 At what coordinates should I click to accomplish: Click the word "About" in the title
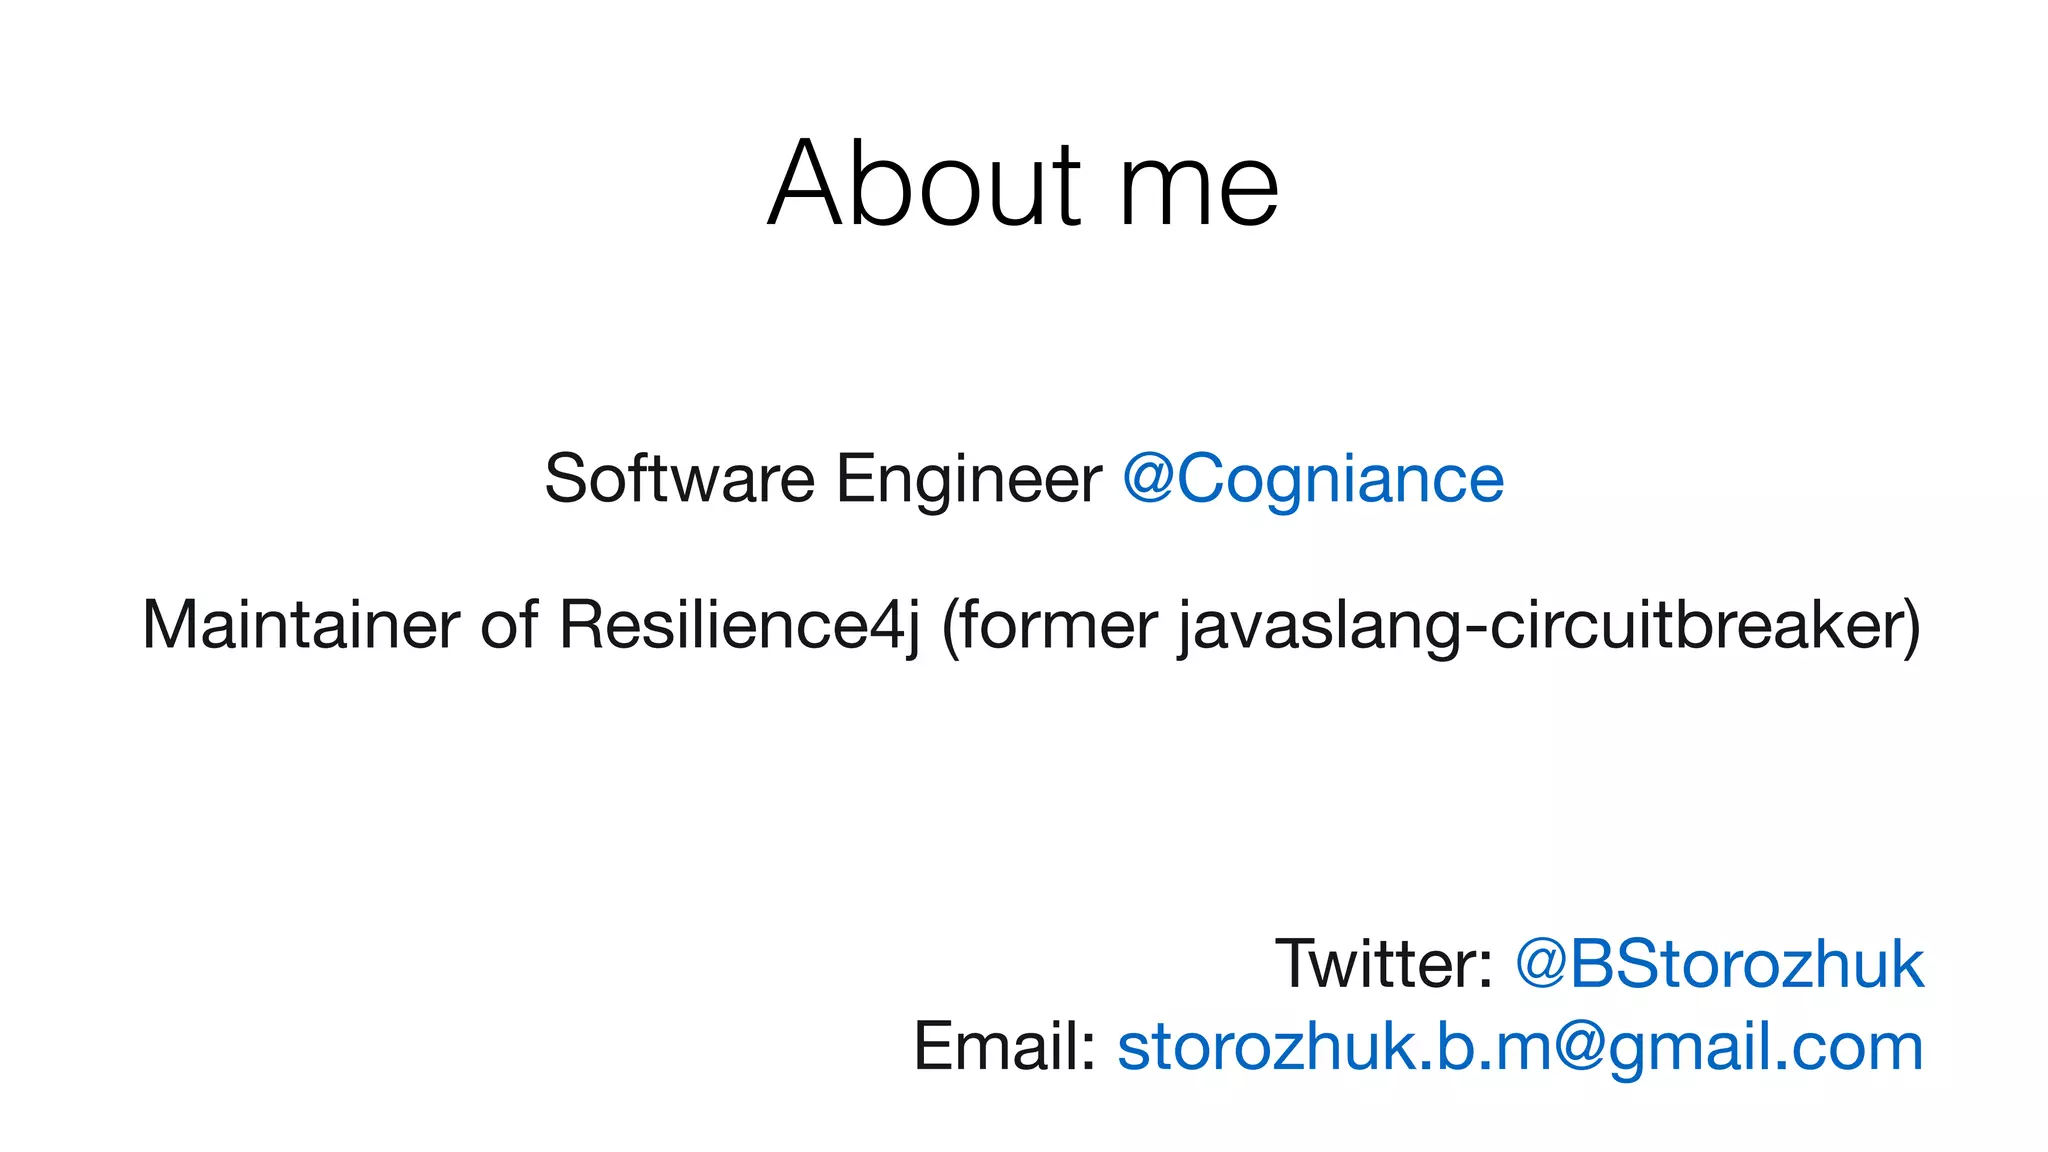(x=925, y=185)
